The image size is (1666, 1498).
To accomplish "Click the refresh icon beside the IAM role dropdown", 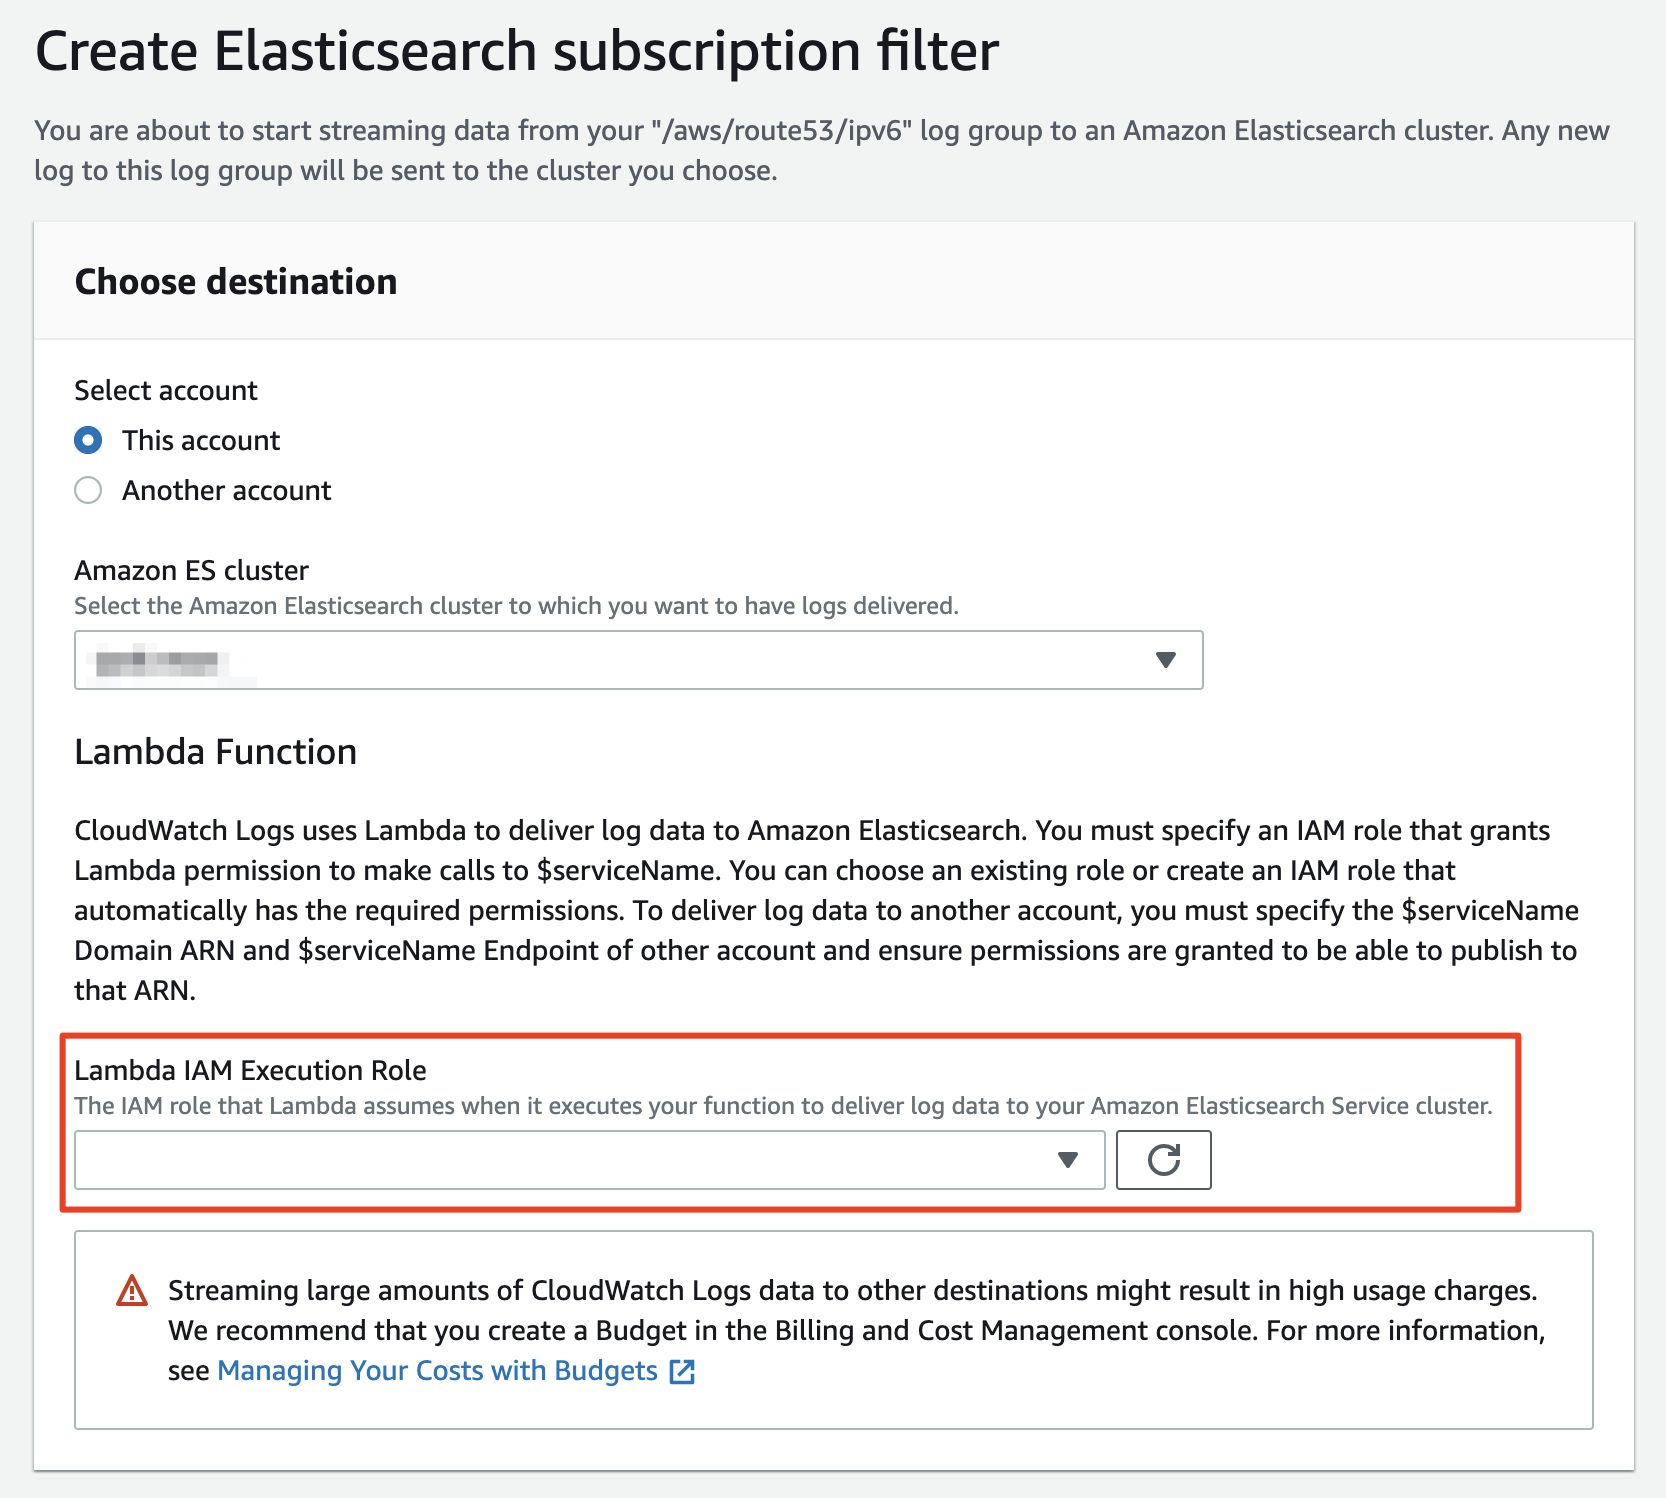I will coord(1163,1160).
